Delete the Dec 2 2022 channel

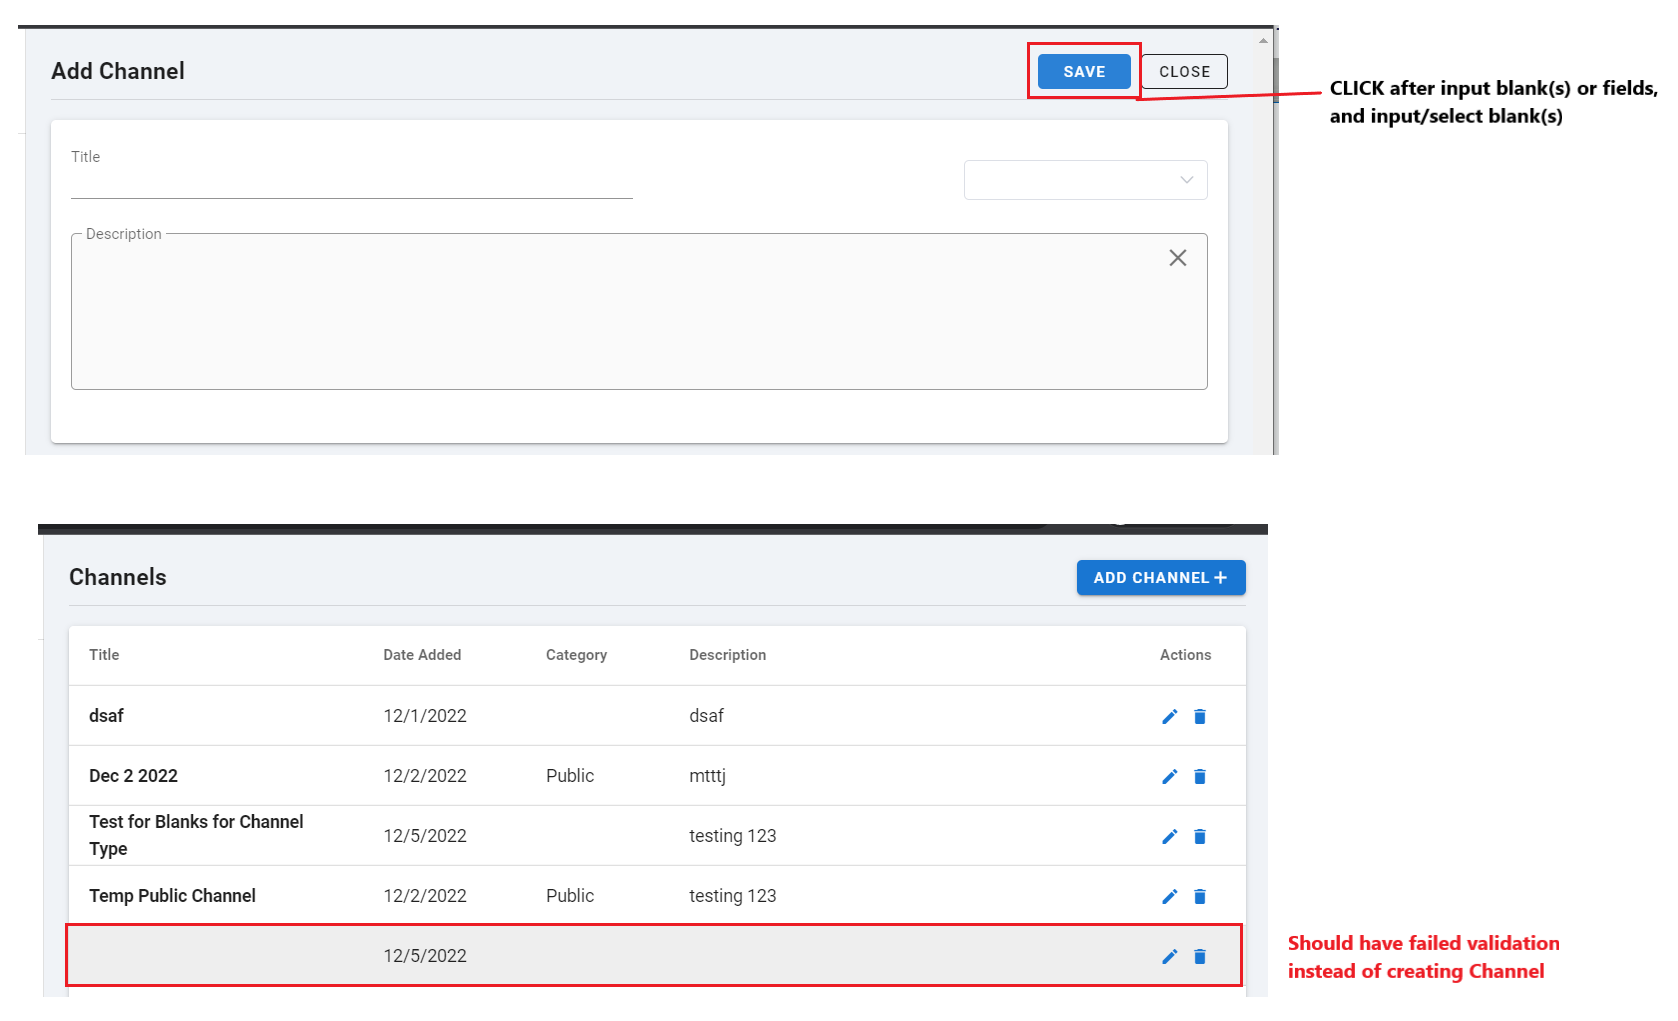click(x=1200, y=776)
